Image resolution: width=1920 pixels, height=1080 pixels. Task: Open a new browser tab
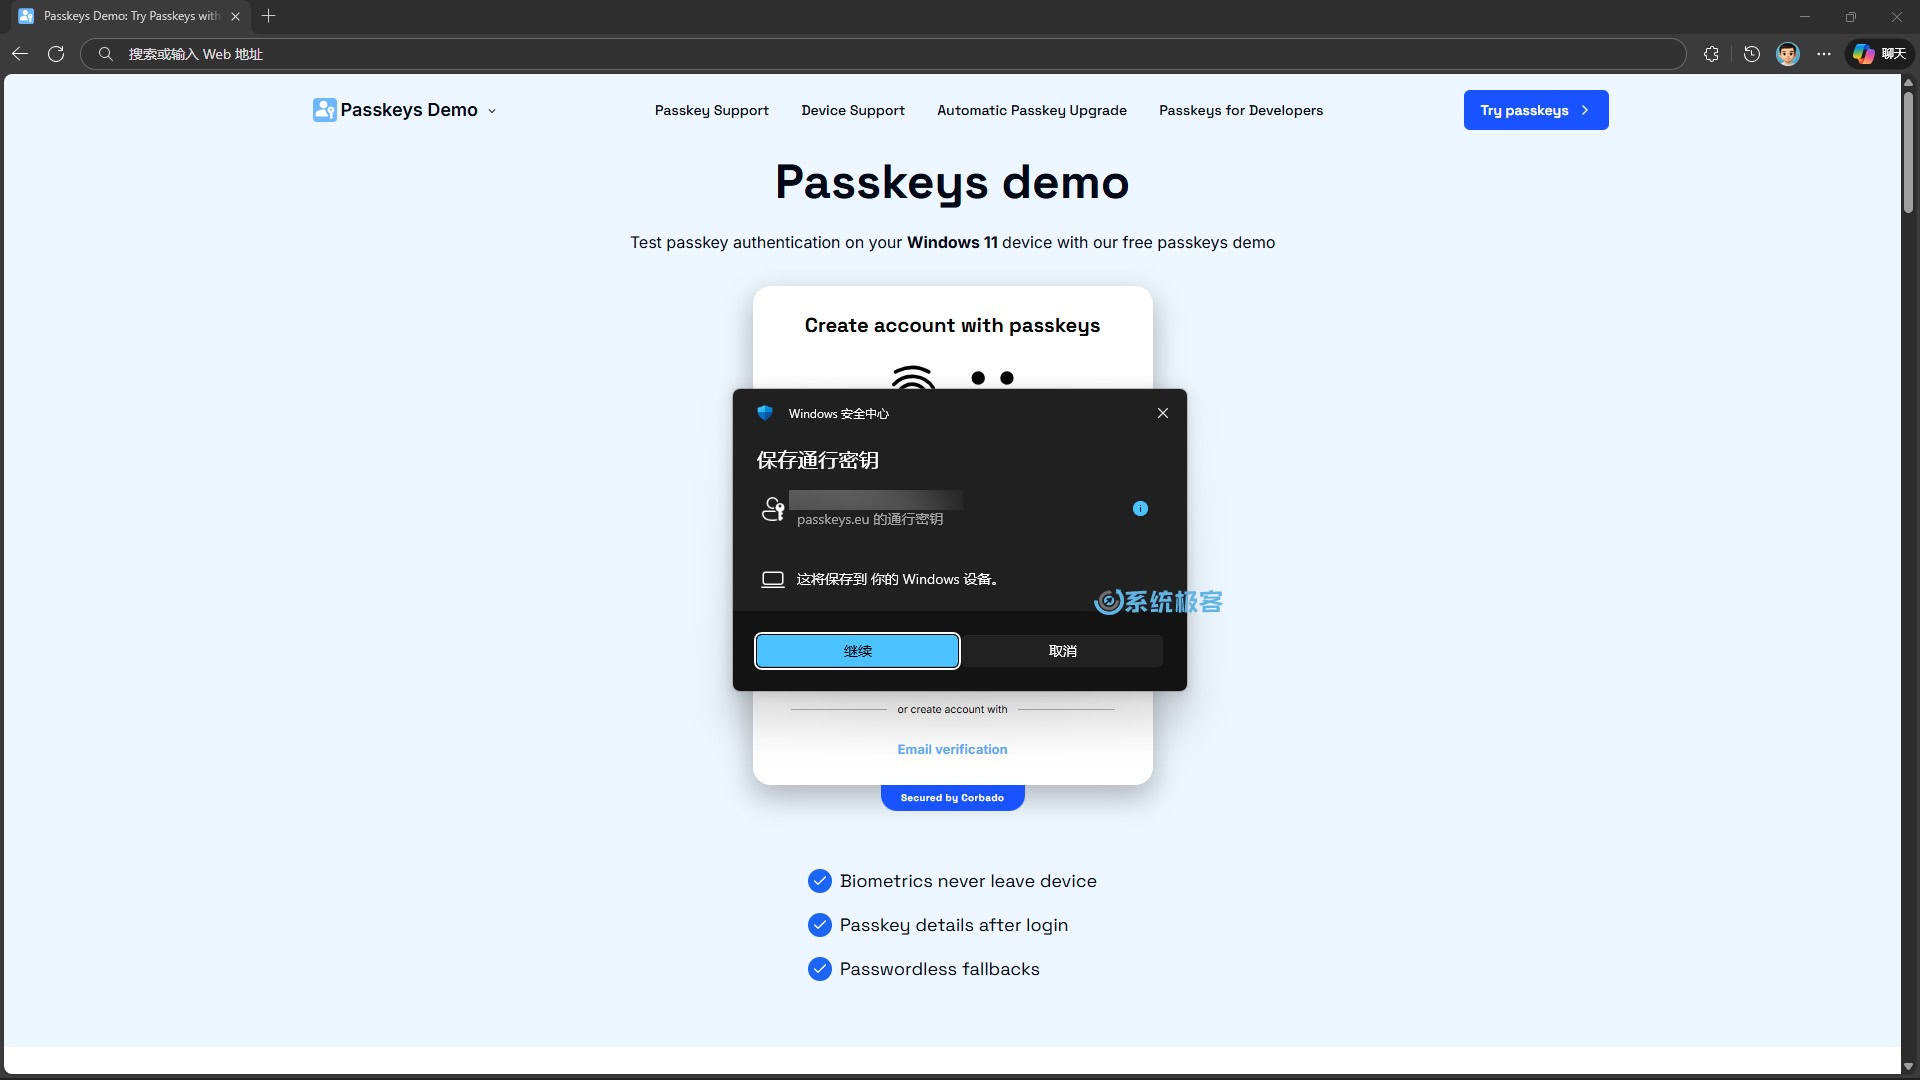268,16
